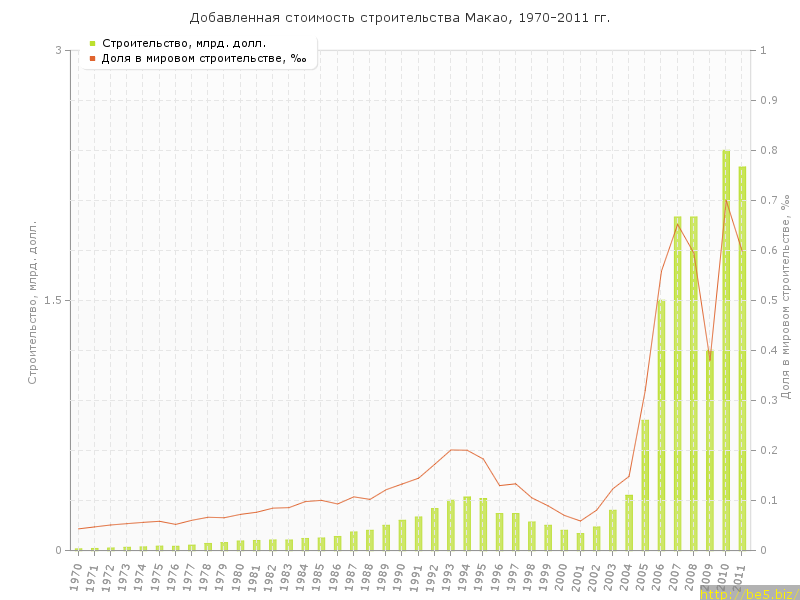This screenshot has width=800, height=600.
Task: Click the green bar for 2006
Action: click(x=661, y=425)
